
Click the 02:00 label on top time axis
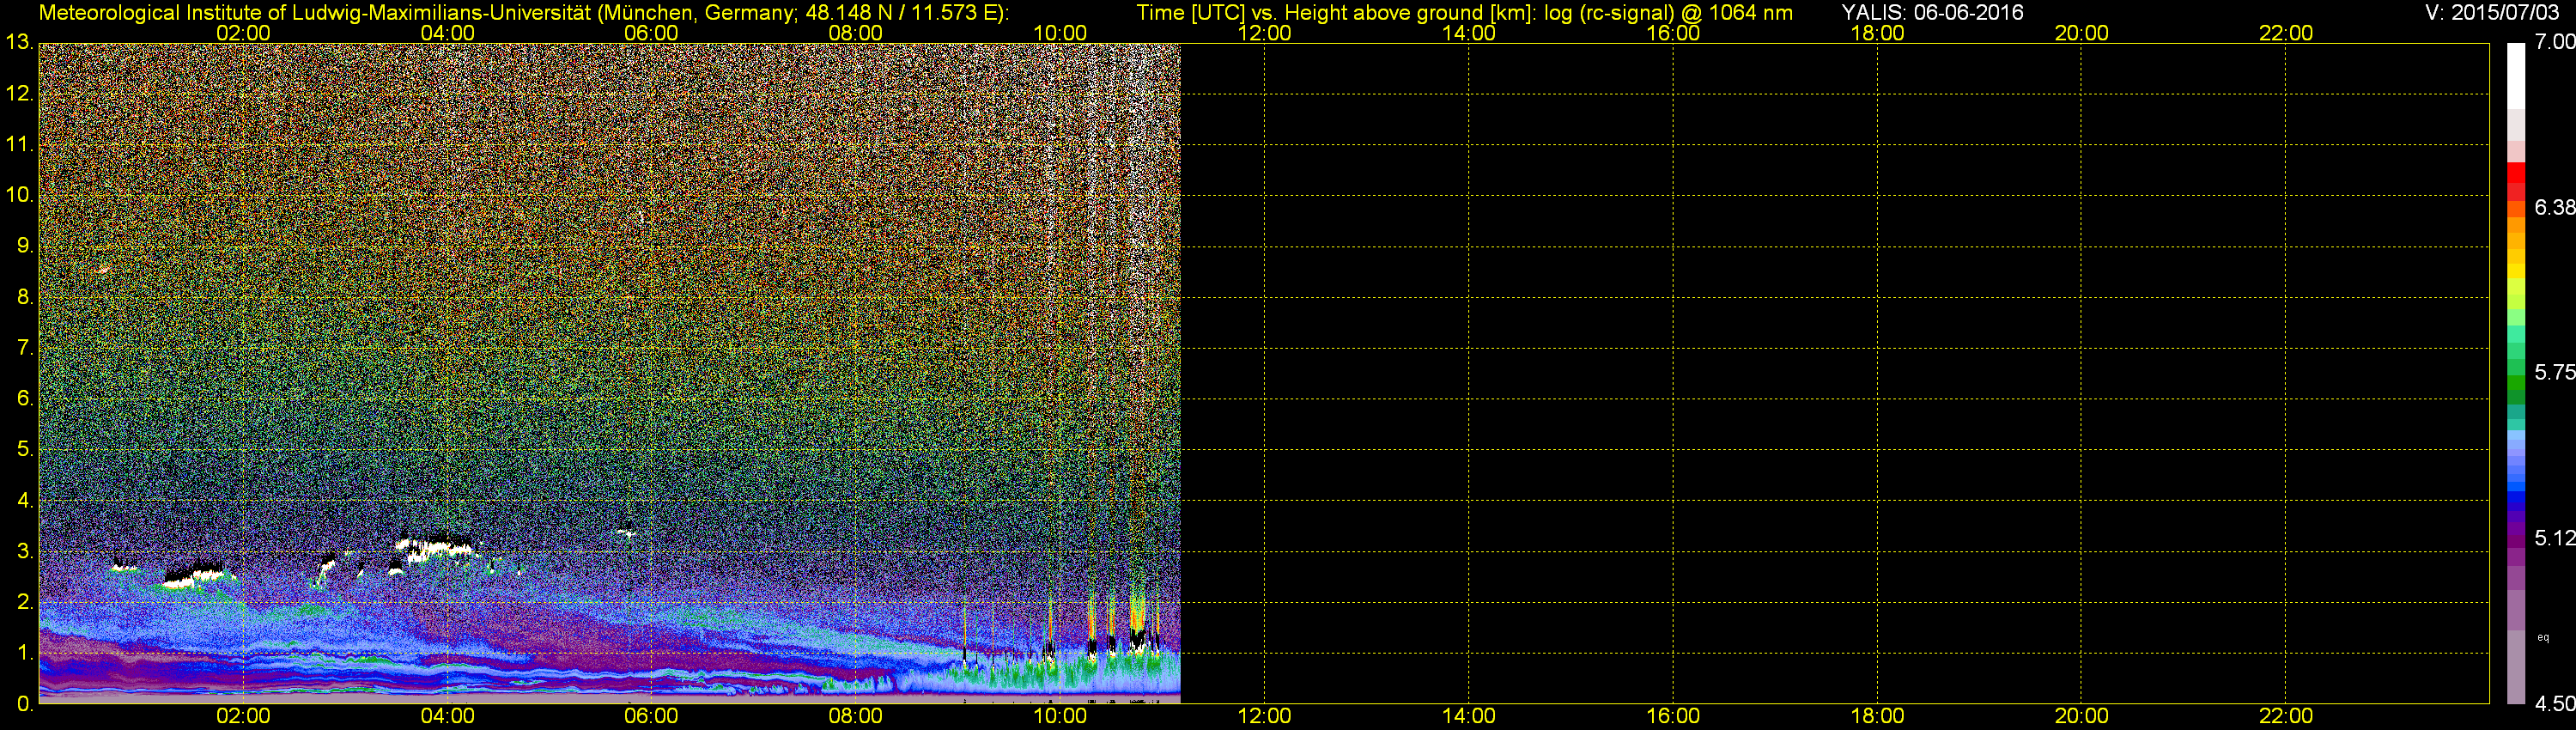243,33
